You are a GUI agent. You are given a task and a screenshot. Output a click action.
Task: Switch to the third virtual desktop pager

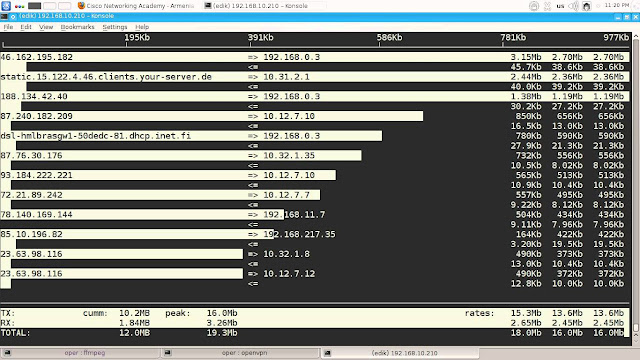point(64,6)
